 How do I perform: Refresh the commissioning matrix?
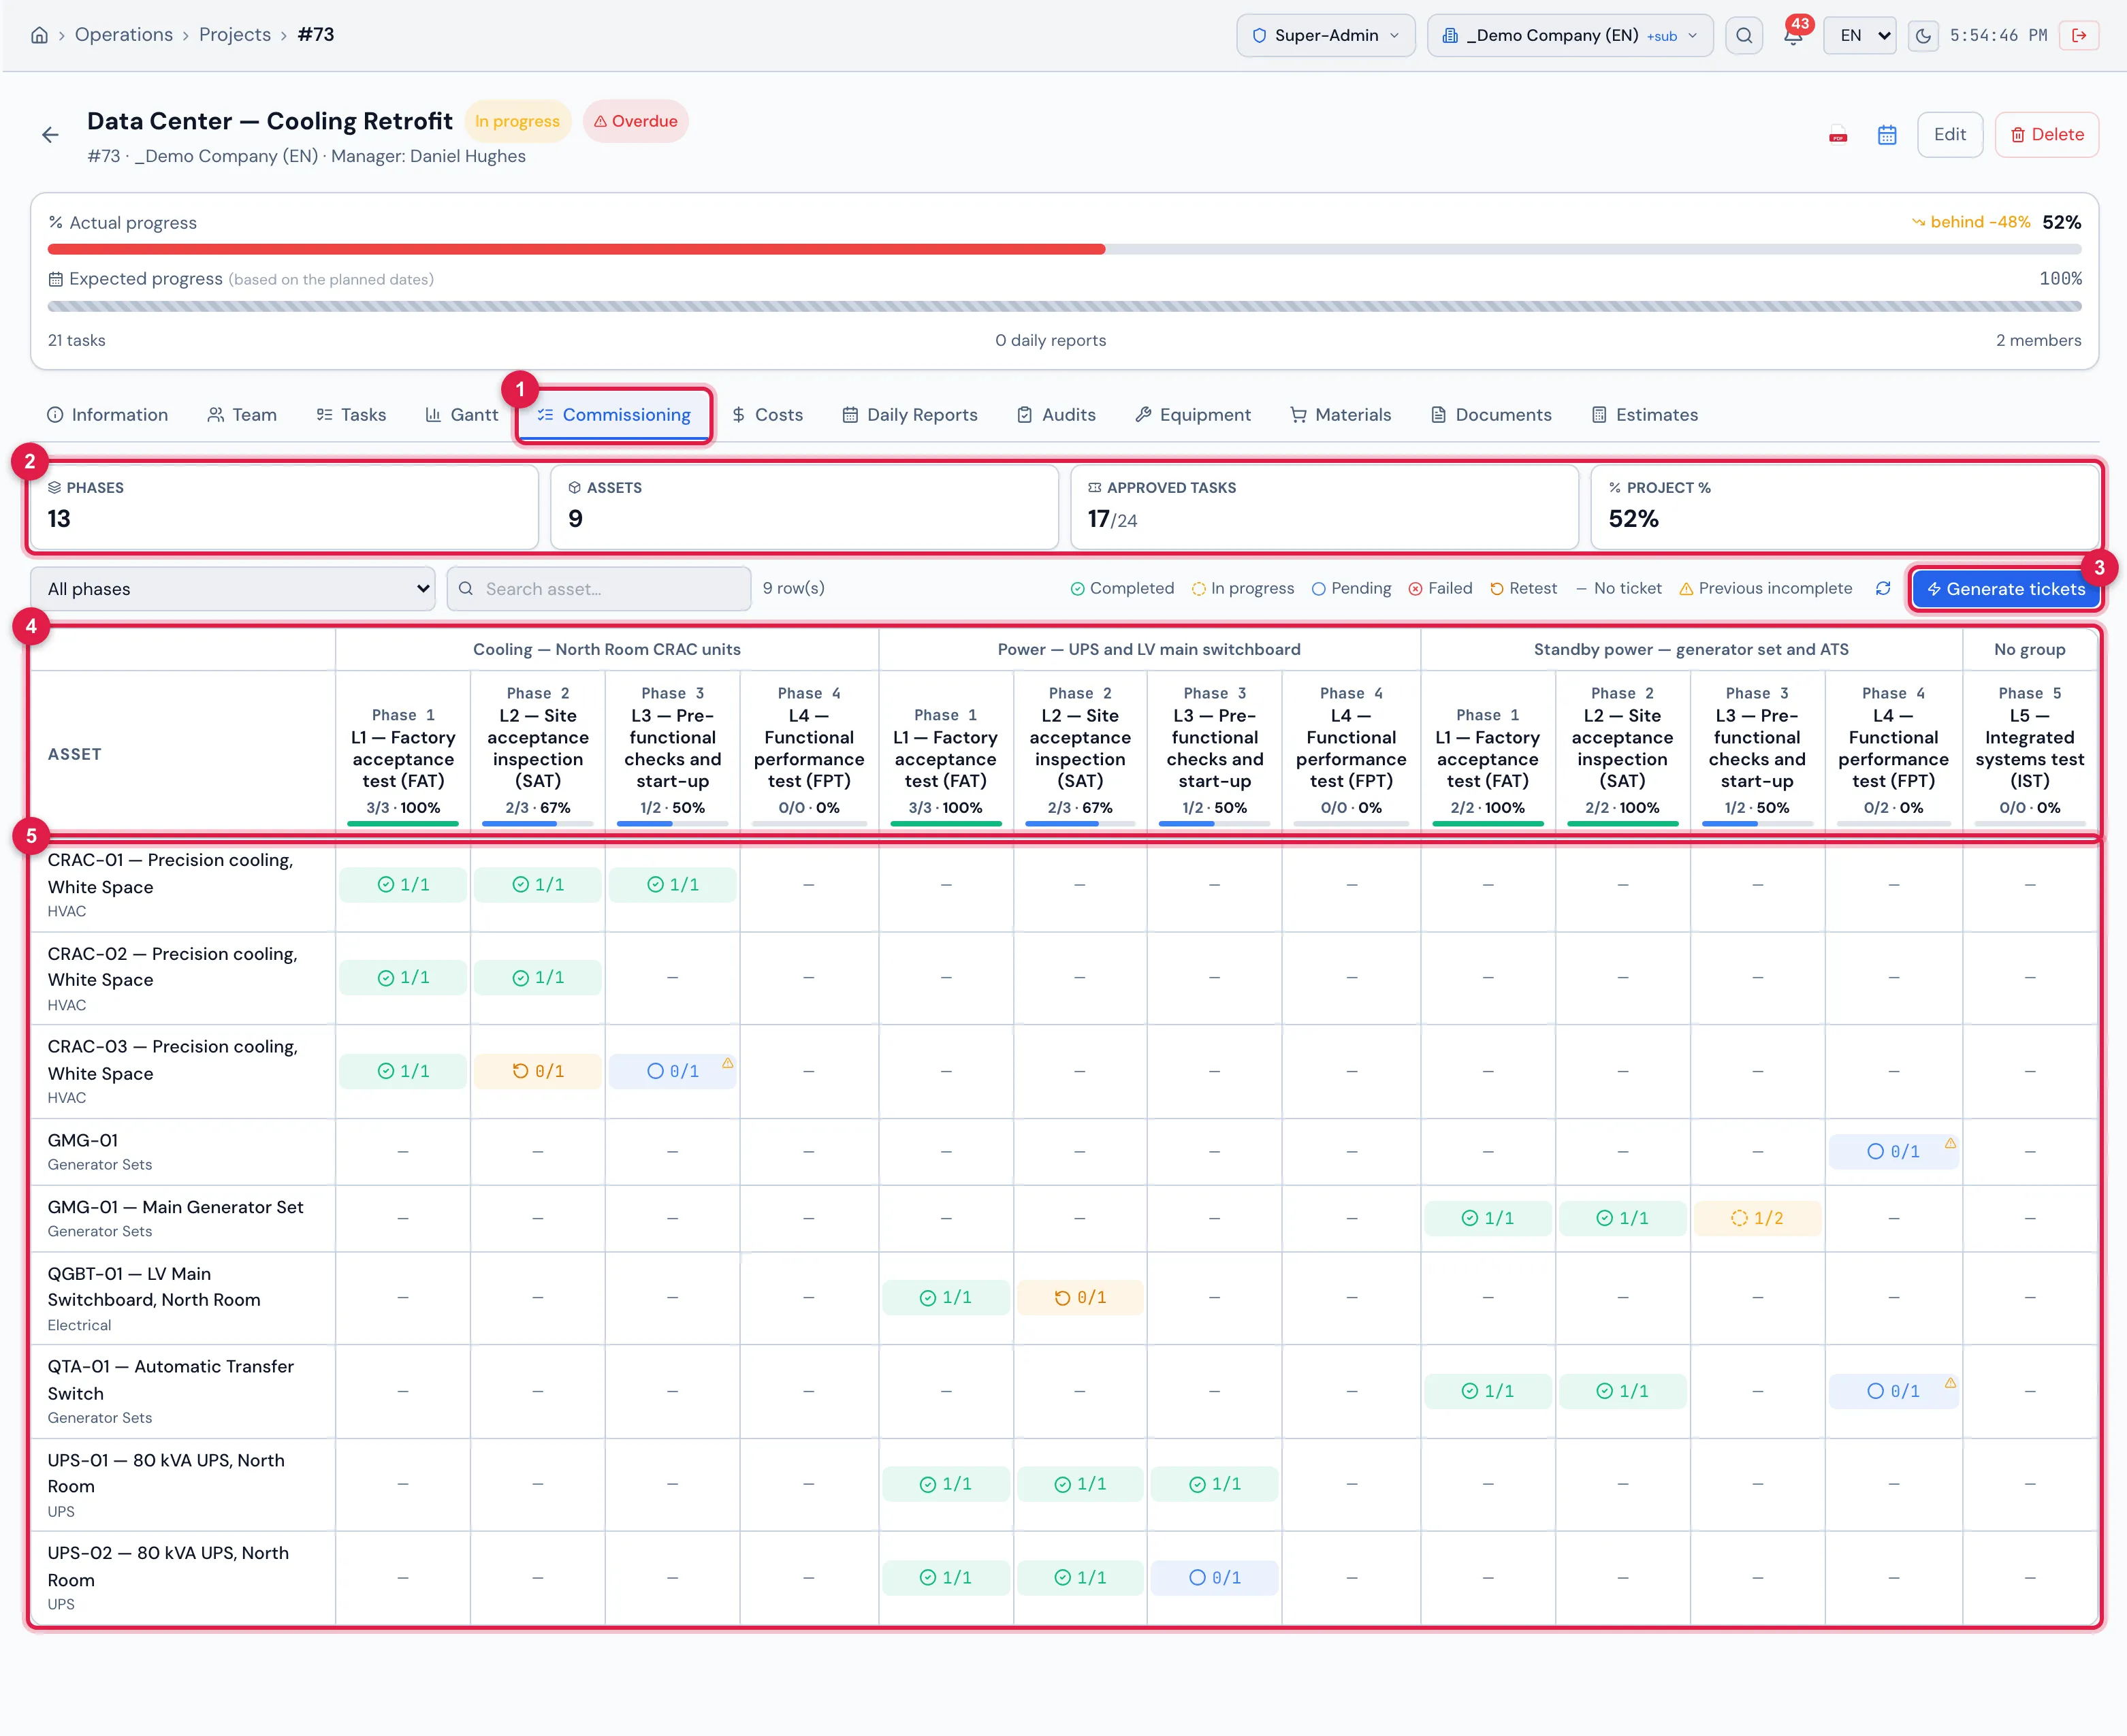click(1882, 588)
